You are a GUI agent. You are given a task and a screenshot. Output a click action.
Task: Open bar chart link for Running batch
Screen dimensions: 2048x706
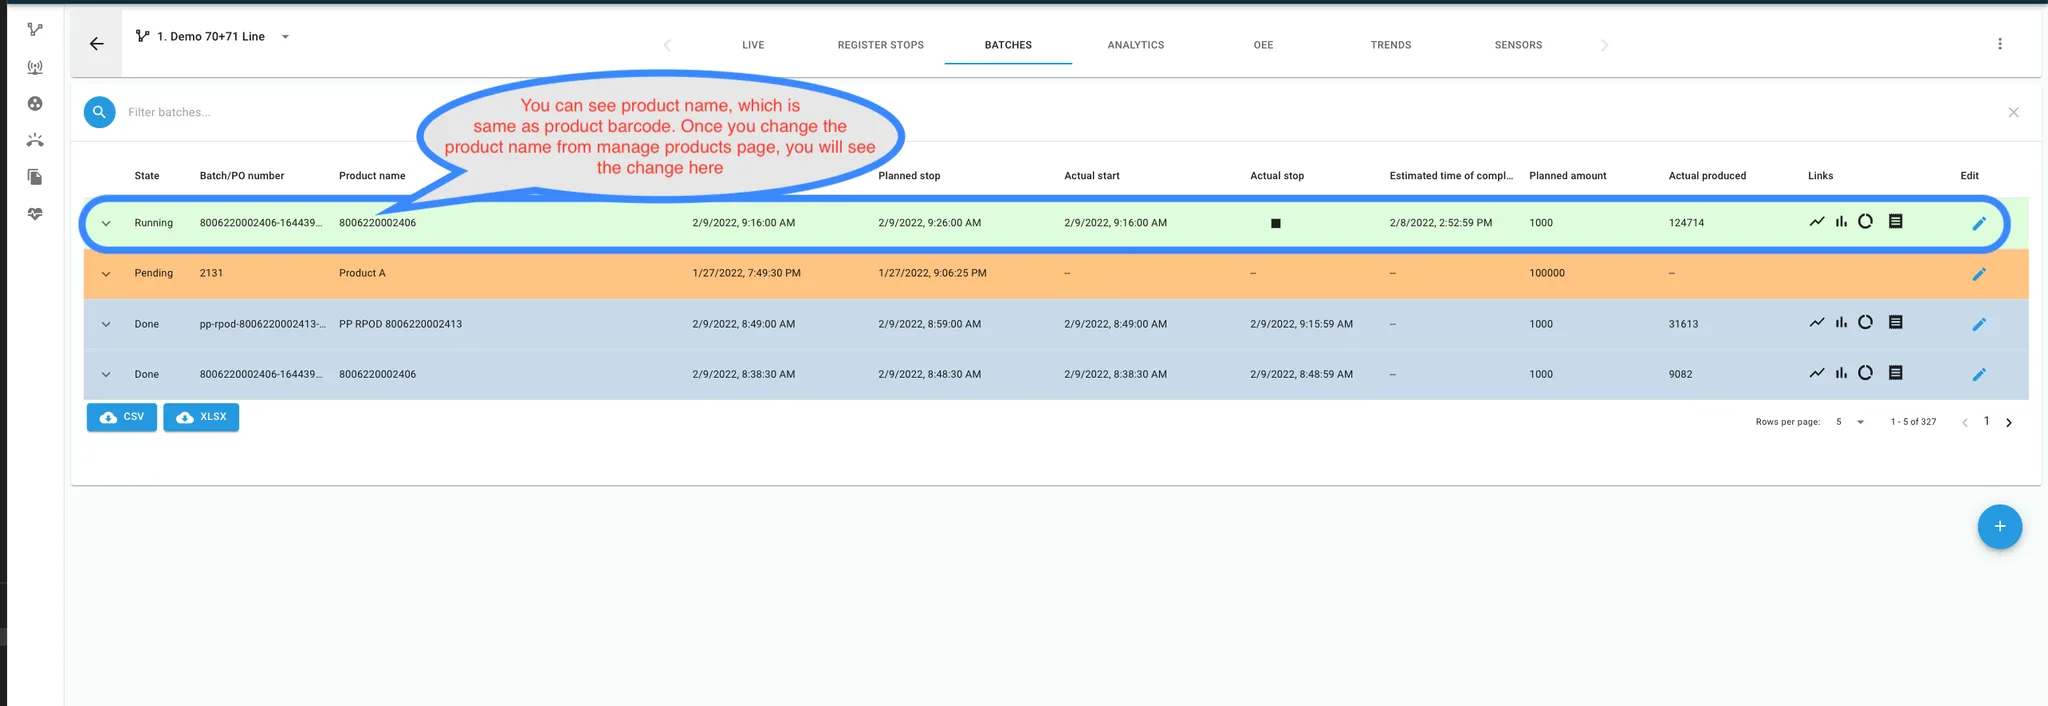tap(1841, 222)
